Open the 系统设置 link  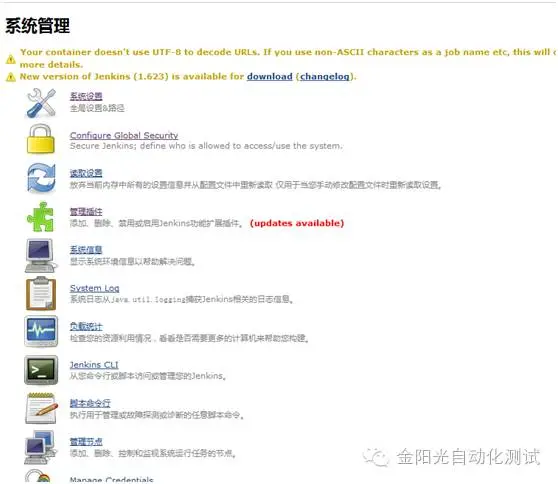86,96
